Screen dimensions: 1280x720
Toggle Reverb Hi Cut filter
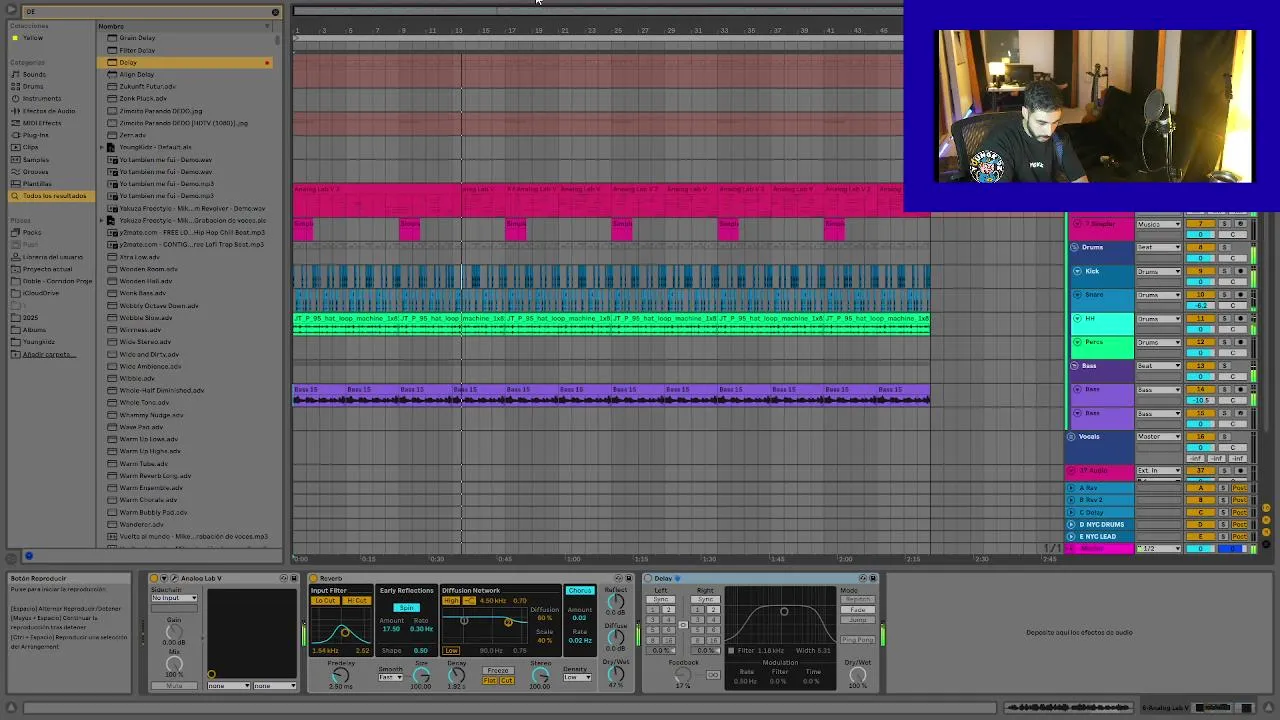(356, 600)
